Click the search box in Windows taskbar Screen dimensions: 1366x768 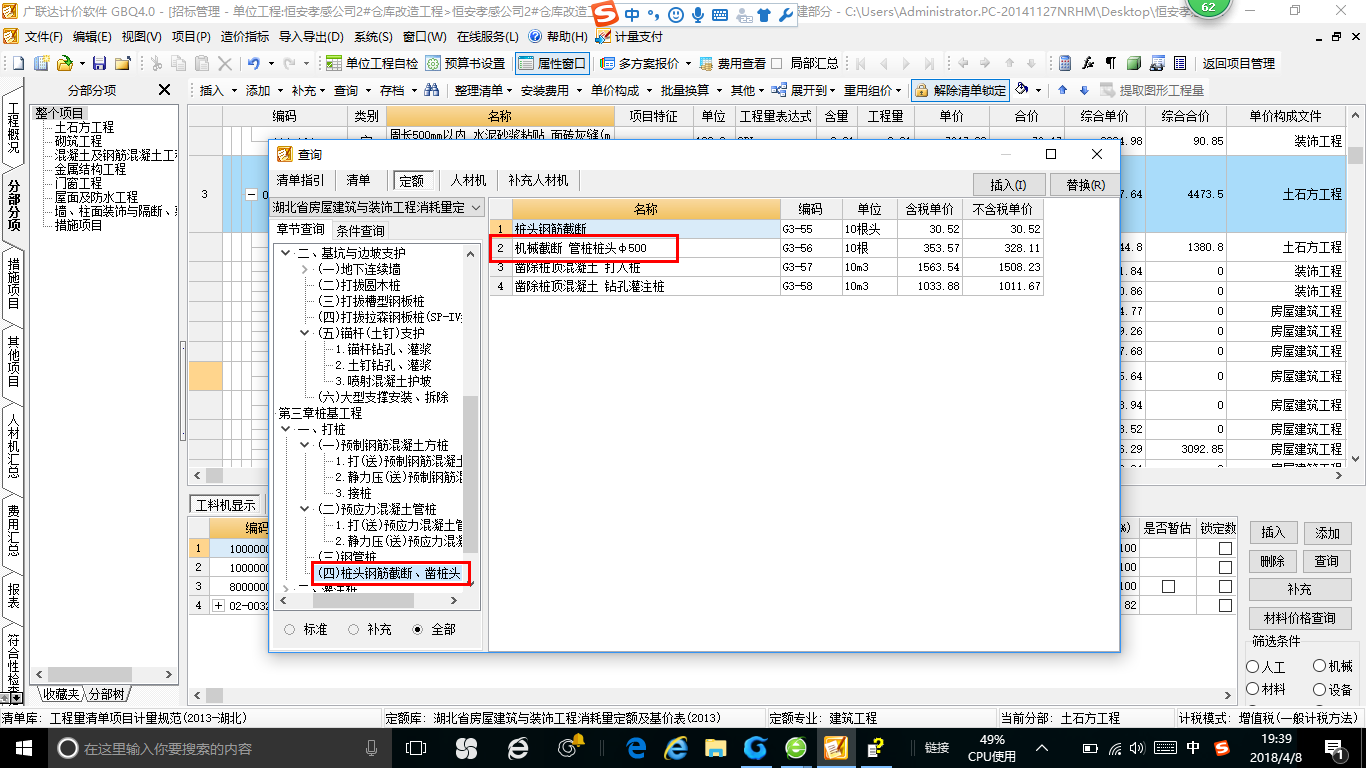click(x=218, y=748)
